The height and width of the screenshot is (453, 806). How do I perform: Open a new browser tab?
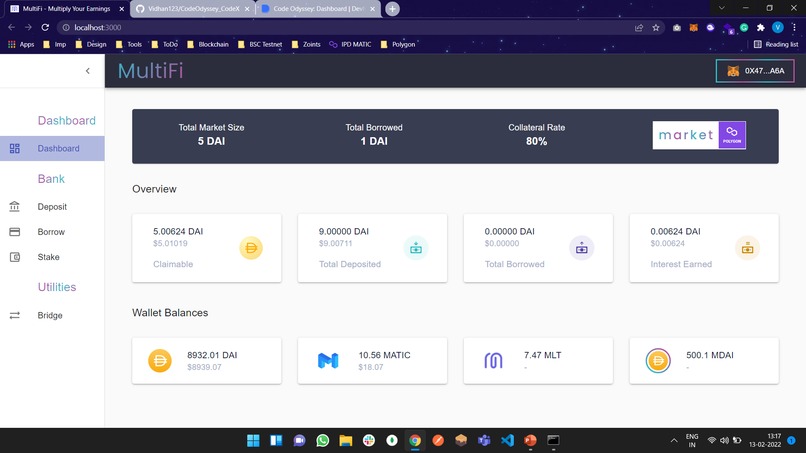pos(392,9)
